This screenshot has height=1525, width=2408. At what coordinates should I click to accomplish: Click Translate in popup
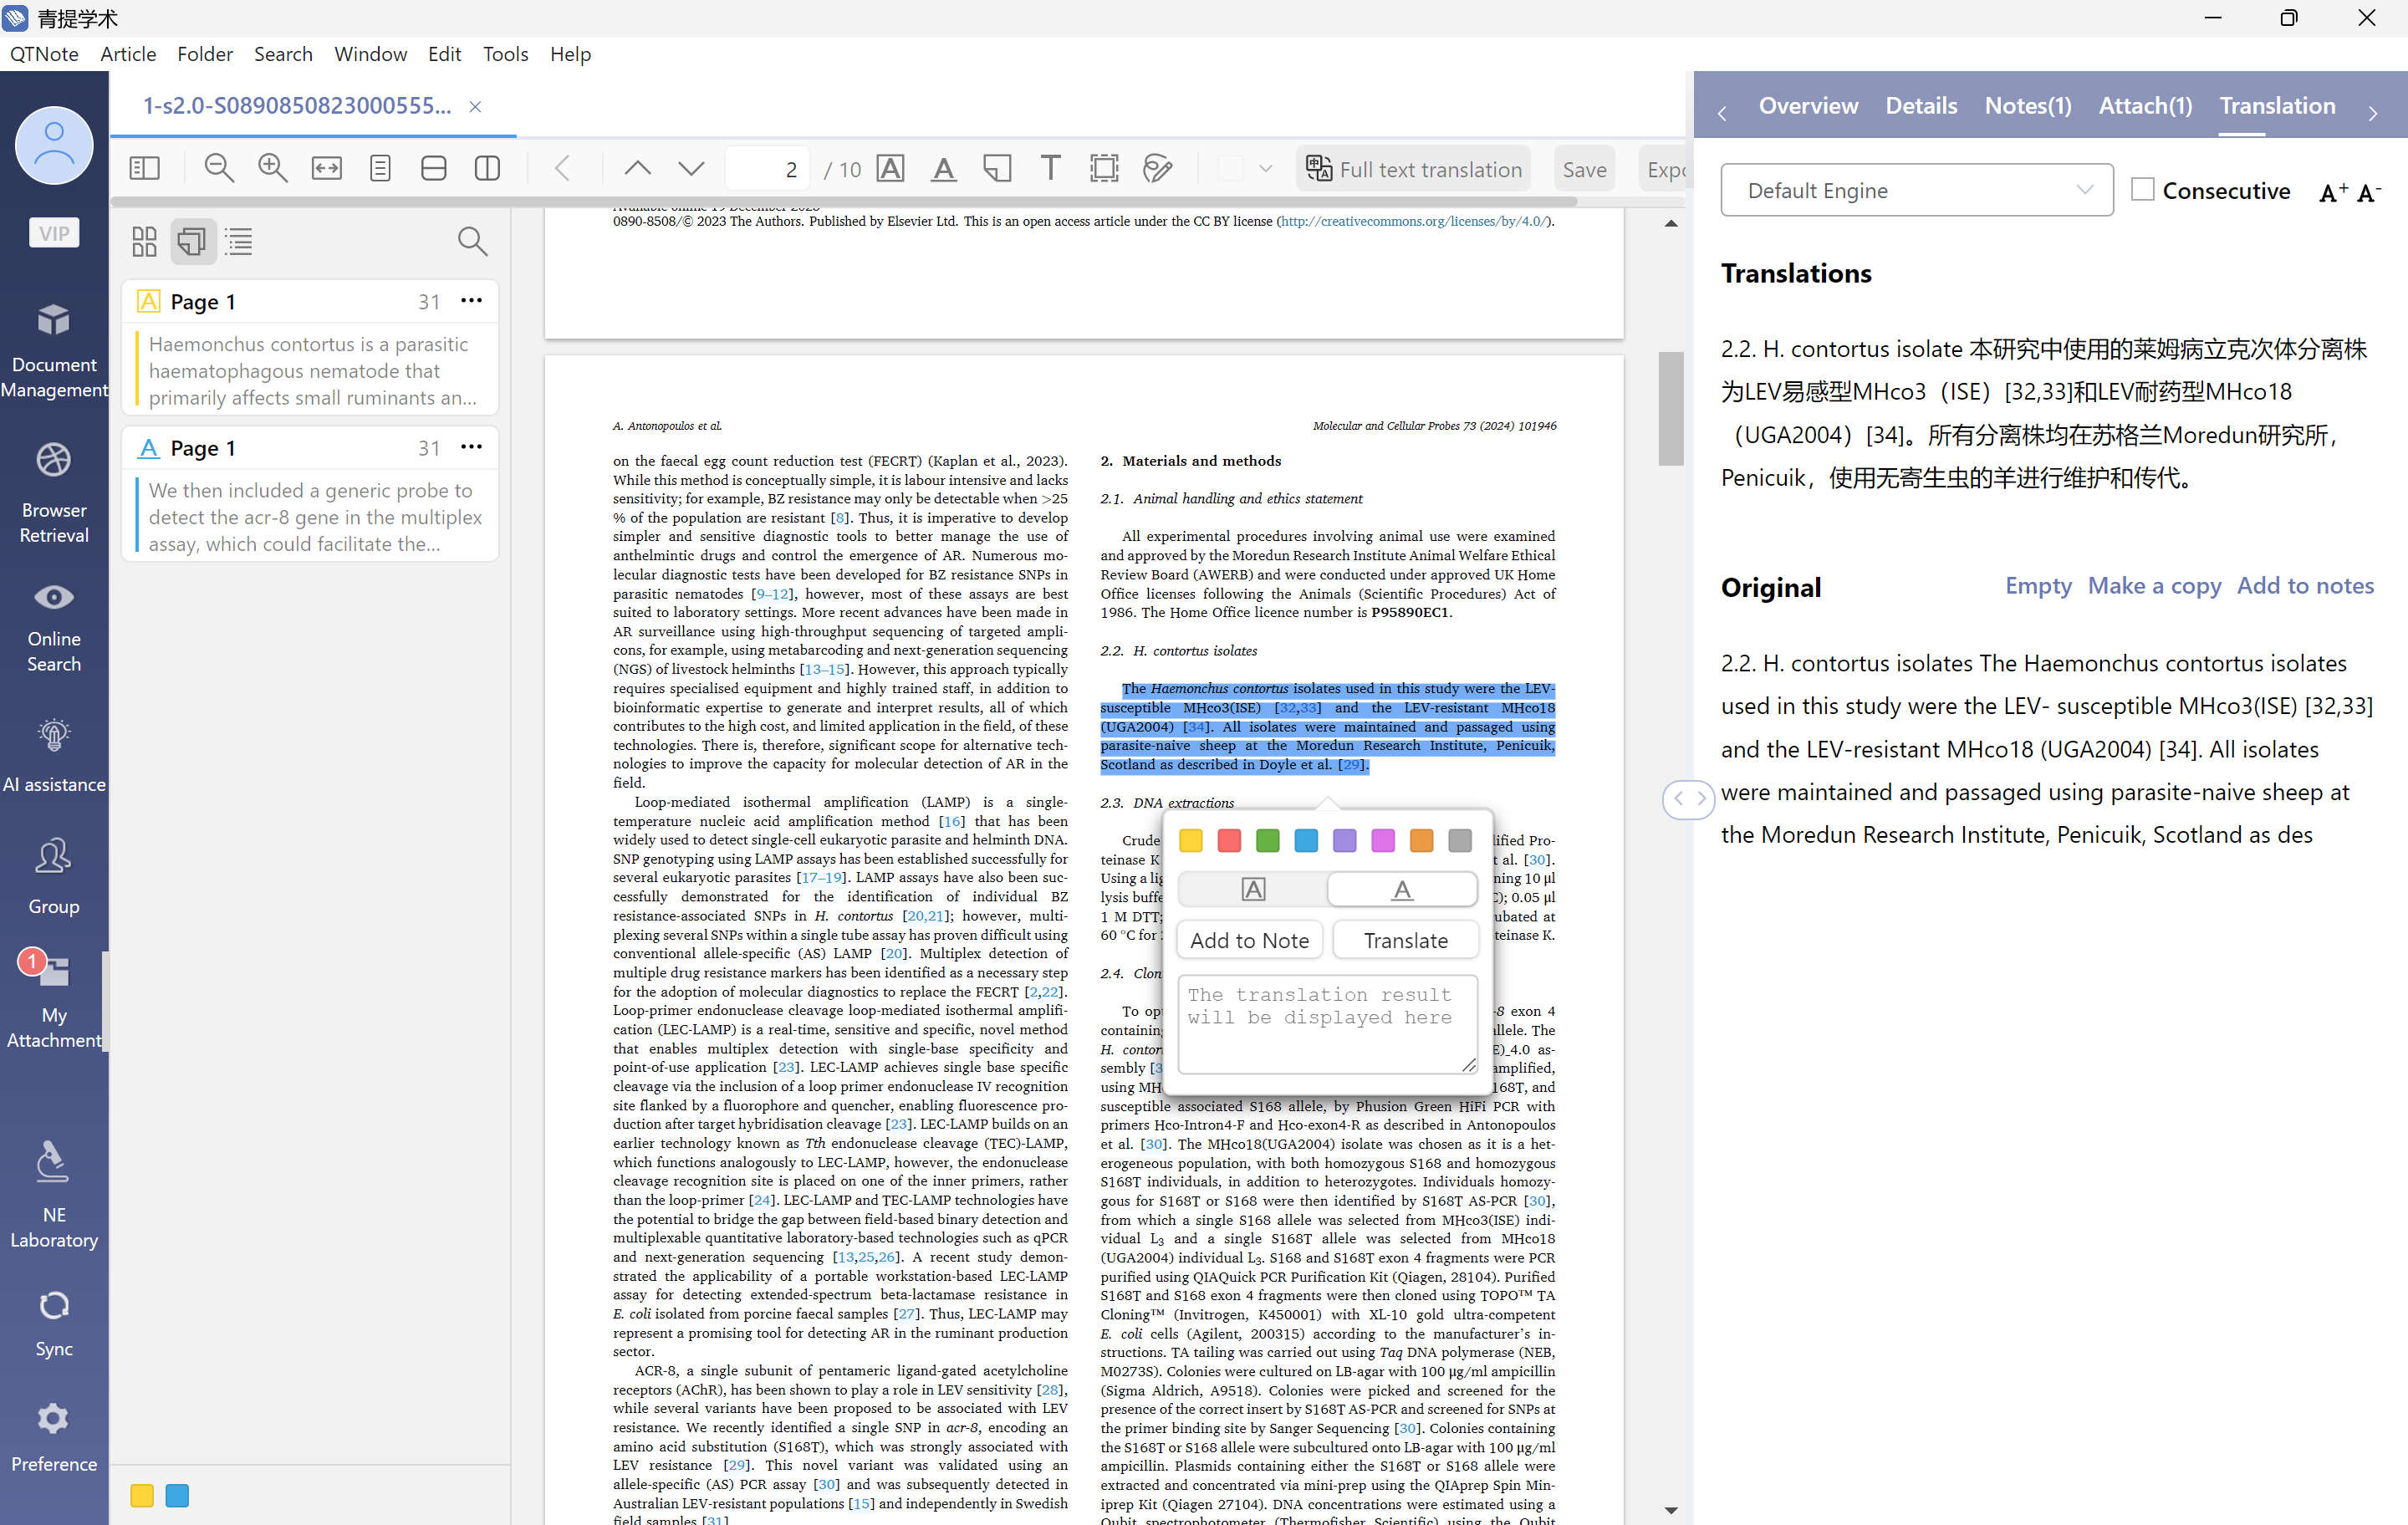[1405, 940]
